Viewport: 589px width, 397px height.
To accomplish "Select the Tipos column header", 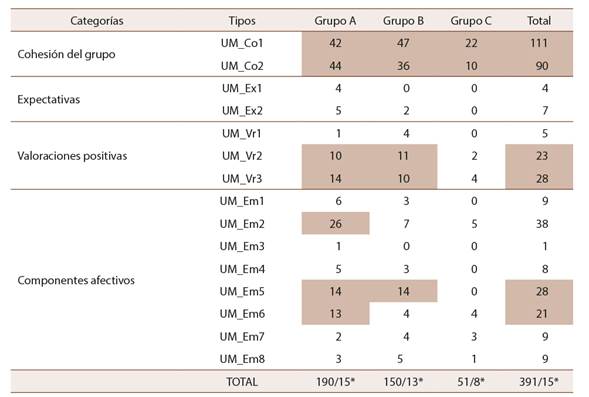I will (242, 21).
